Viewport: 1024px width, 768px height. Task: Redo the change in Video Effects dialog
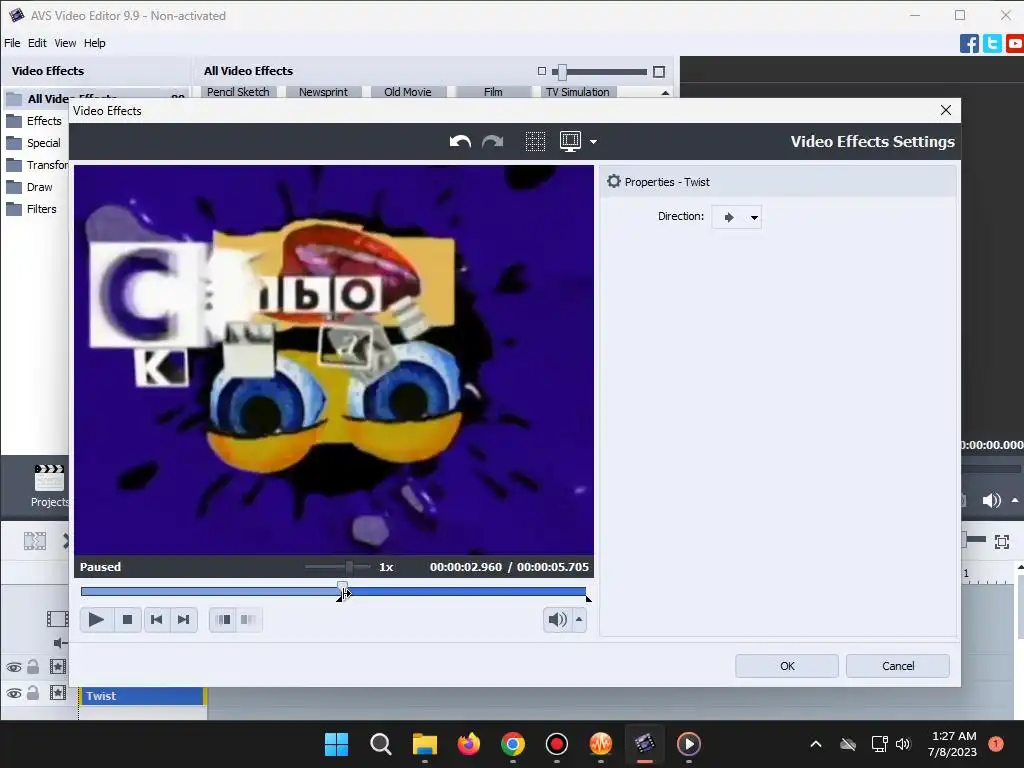click(x=492, y=142)
